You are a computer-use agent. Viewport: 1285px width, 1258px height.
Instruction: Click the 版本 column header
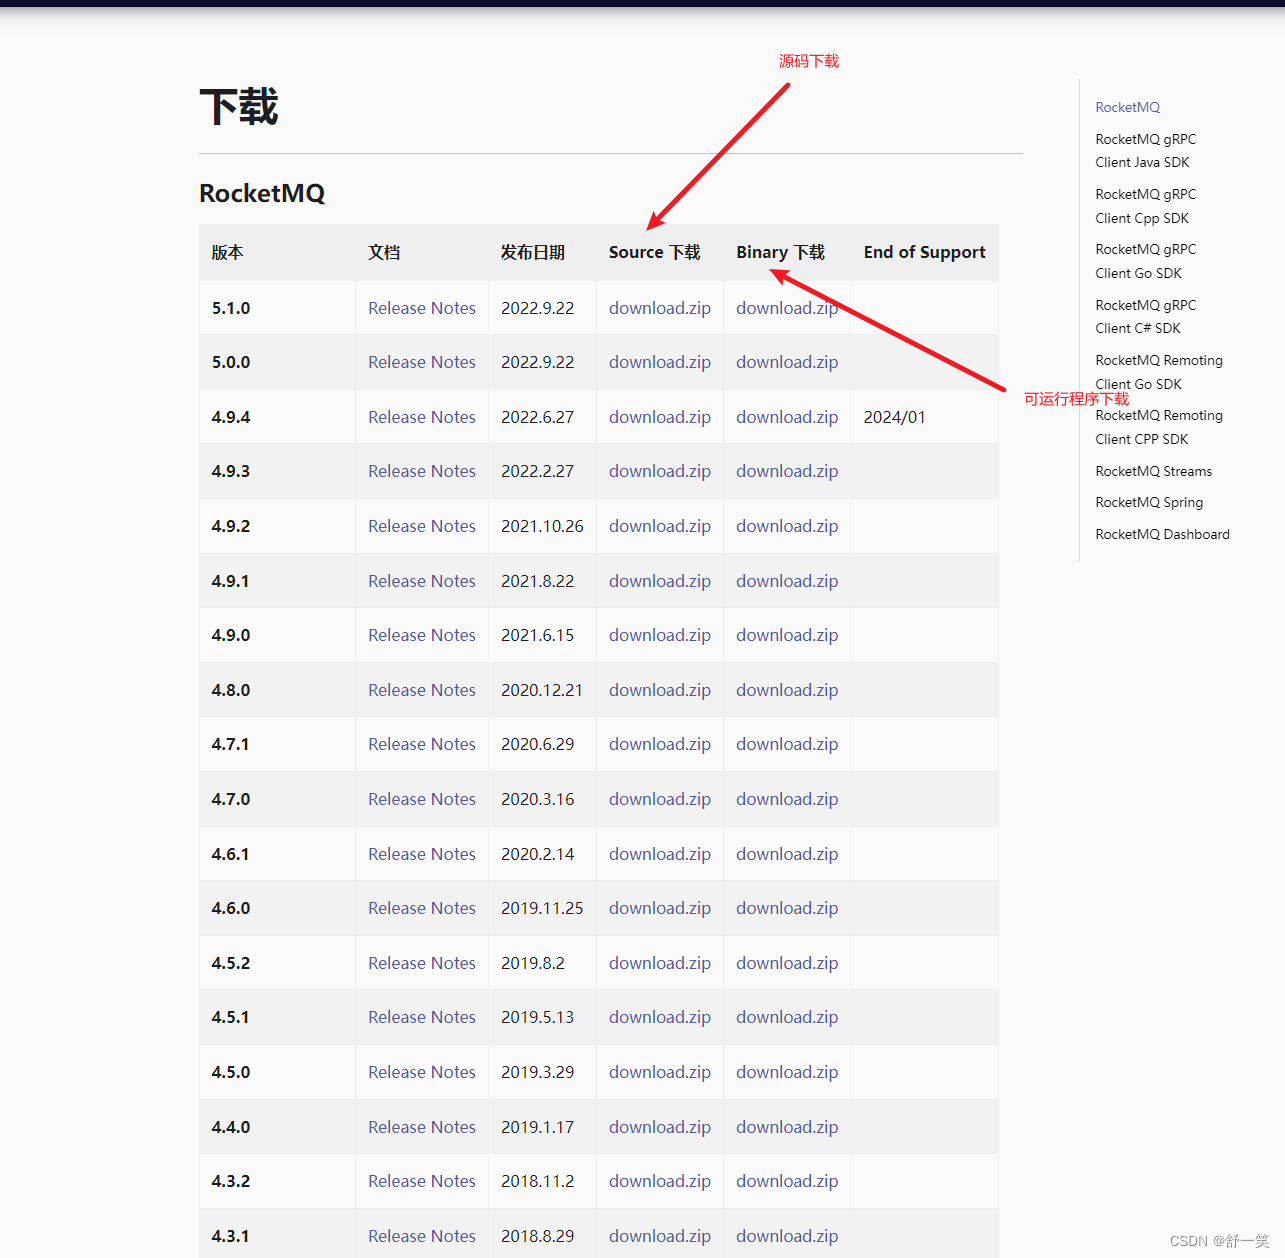pos(227,252)
